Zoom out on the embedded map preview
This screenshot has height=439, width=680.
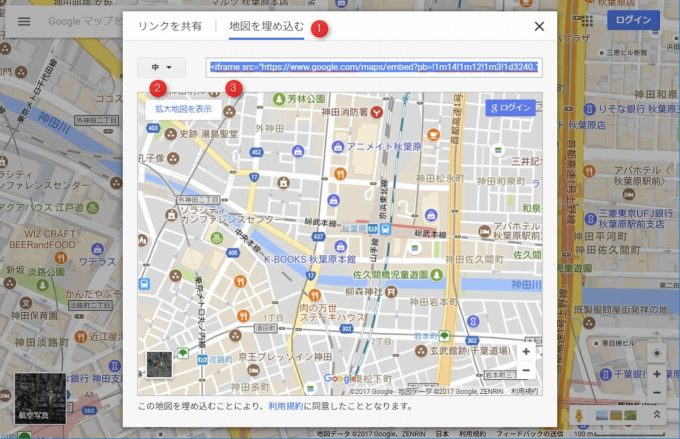click(526, 371)
